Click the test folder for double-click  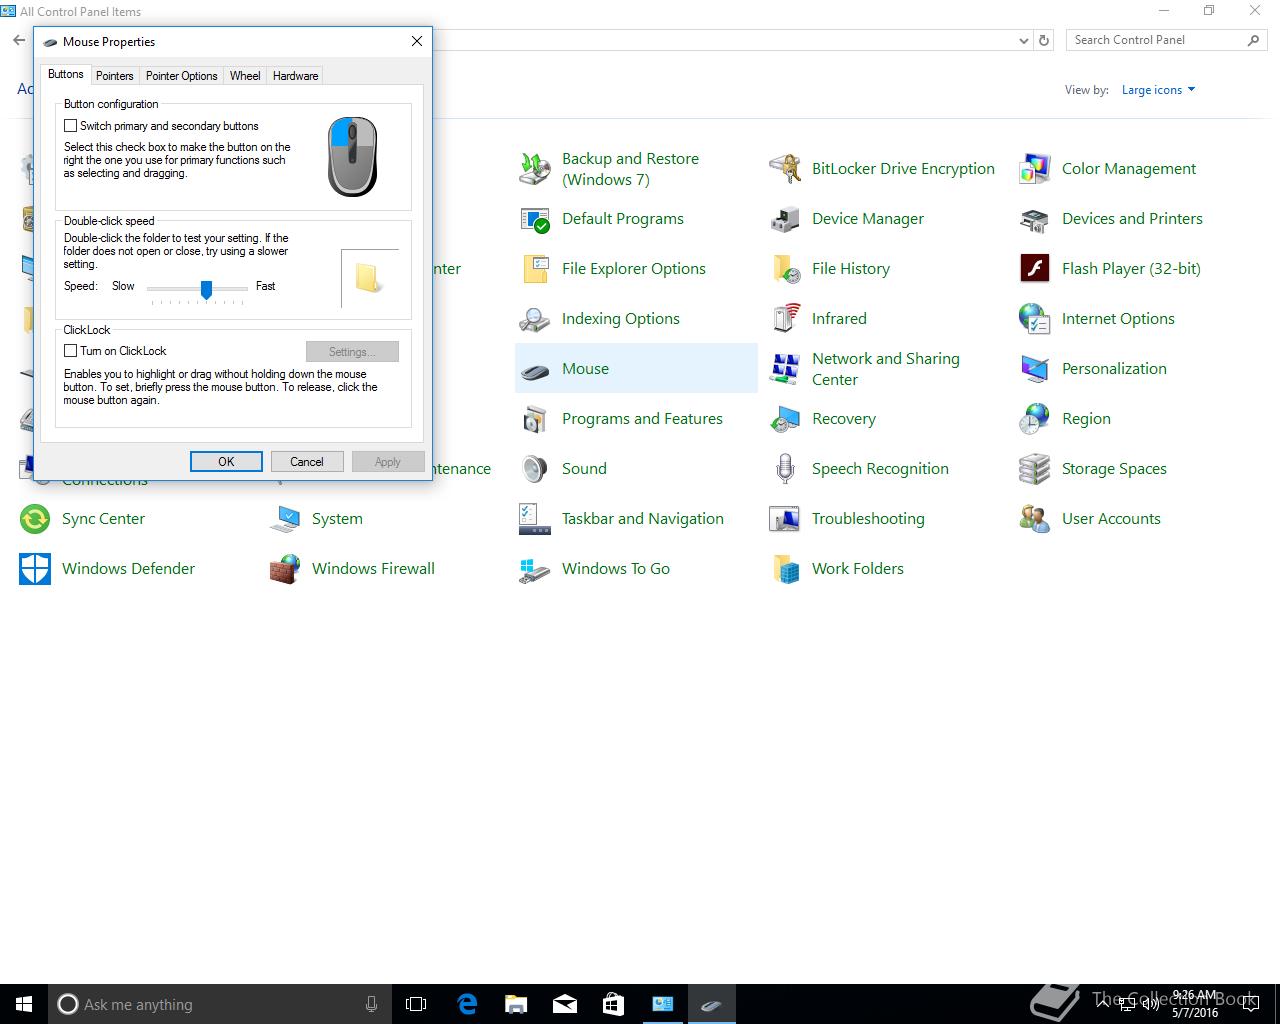[369, 278]
